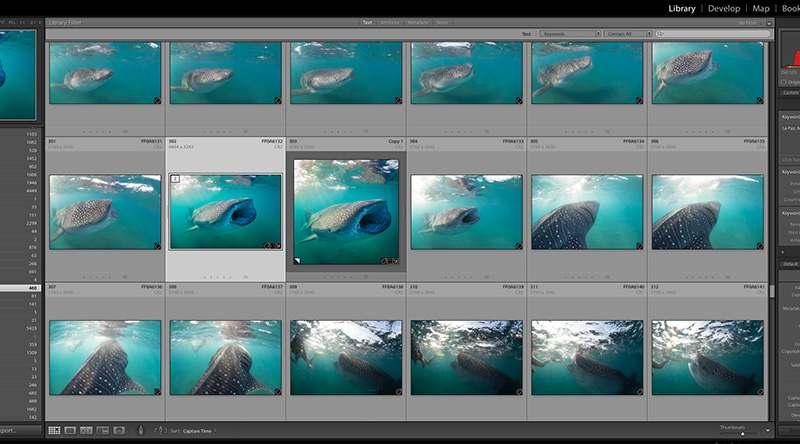Select the selected open-mouth whale shark thumbnail

225,211
